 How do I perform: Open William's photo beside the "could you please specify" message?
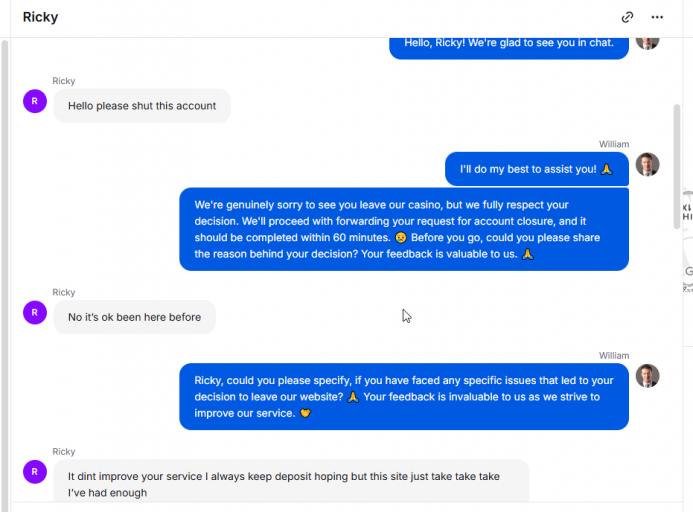coord(647,376)
